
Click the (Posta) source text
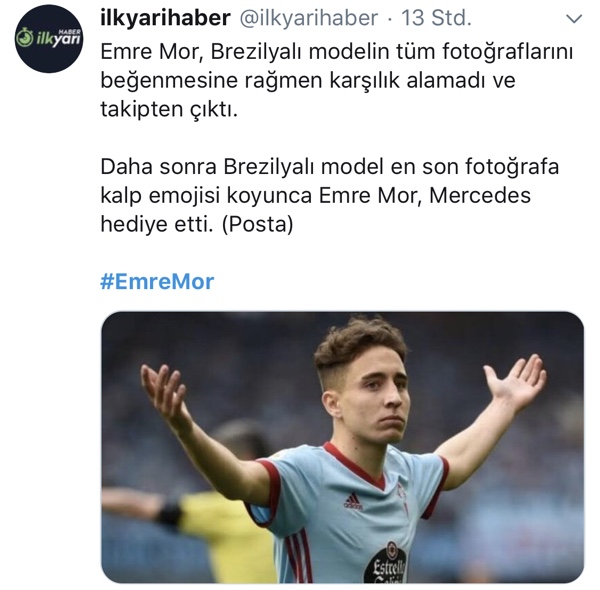click(x=258, y=224)
